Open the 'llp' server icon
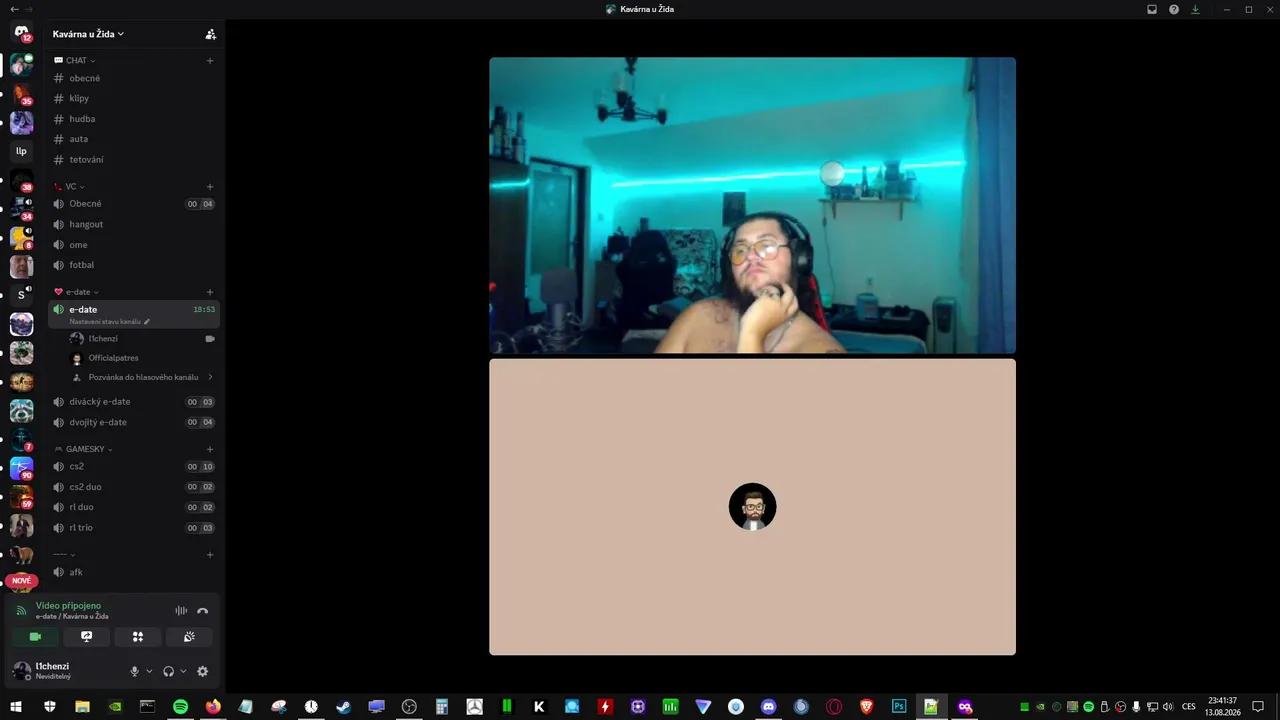The image size is (1280, 720). (21, 151)
